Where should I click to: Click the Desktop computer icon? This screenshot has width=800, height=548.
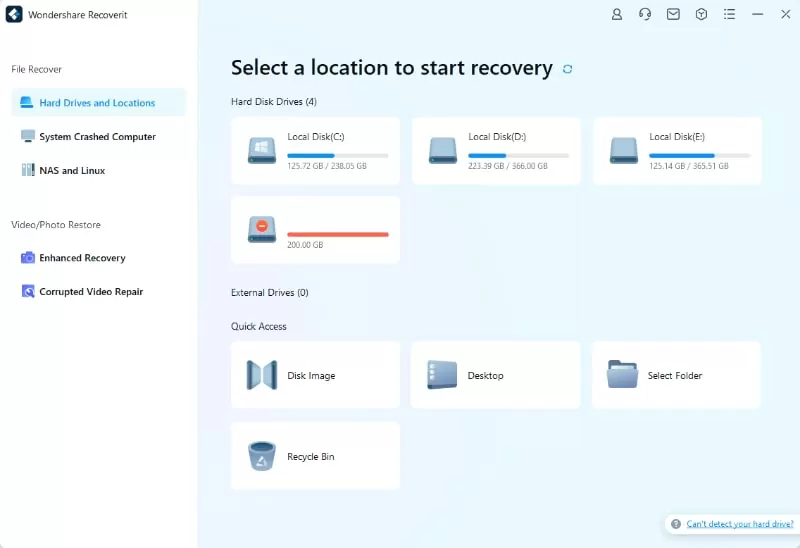pyautogui.click(x=442, y=375)
